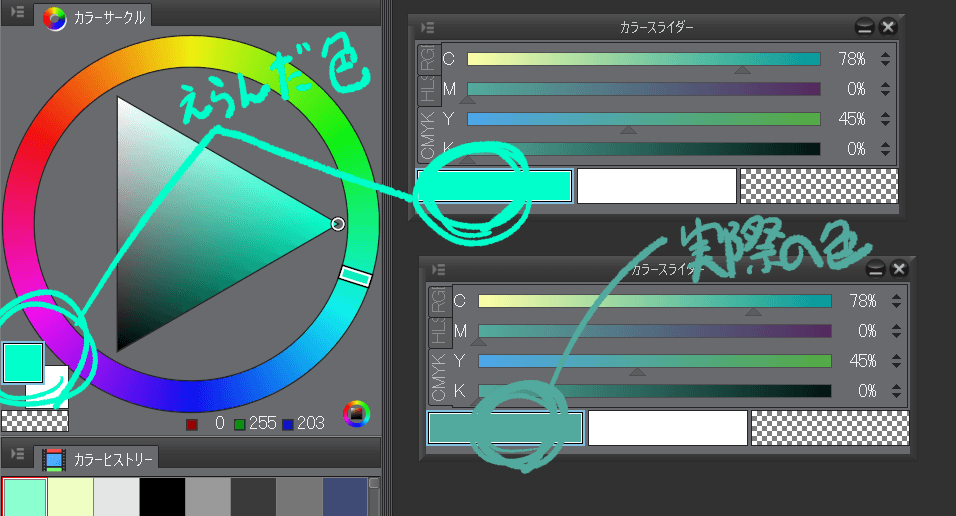Adjust the M slider in upper panel
The image size is (956, 516).
(644, 89)
